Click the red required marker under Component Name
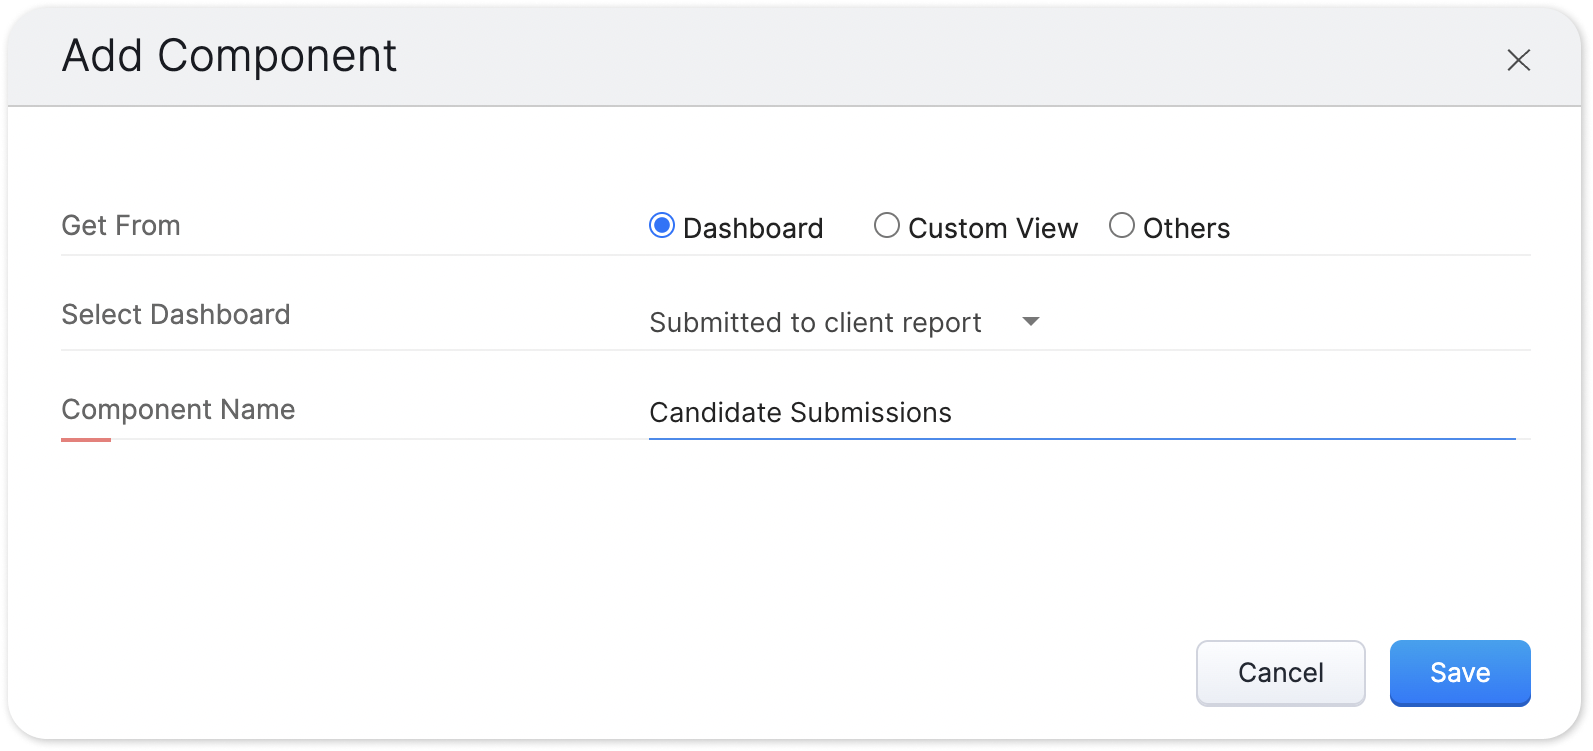The image size is (1593, 751). point(86,439)
